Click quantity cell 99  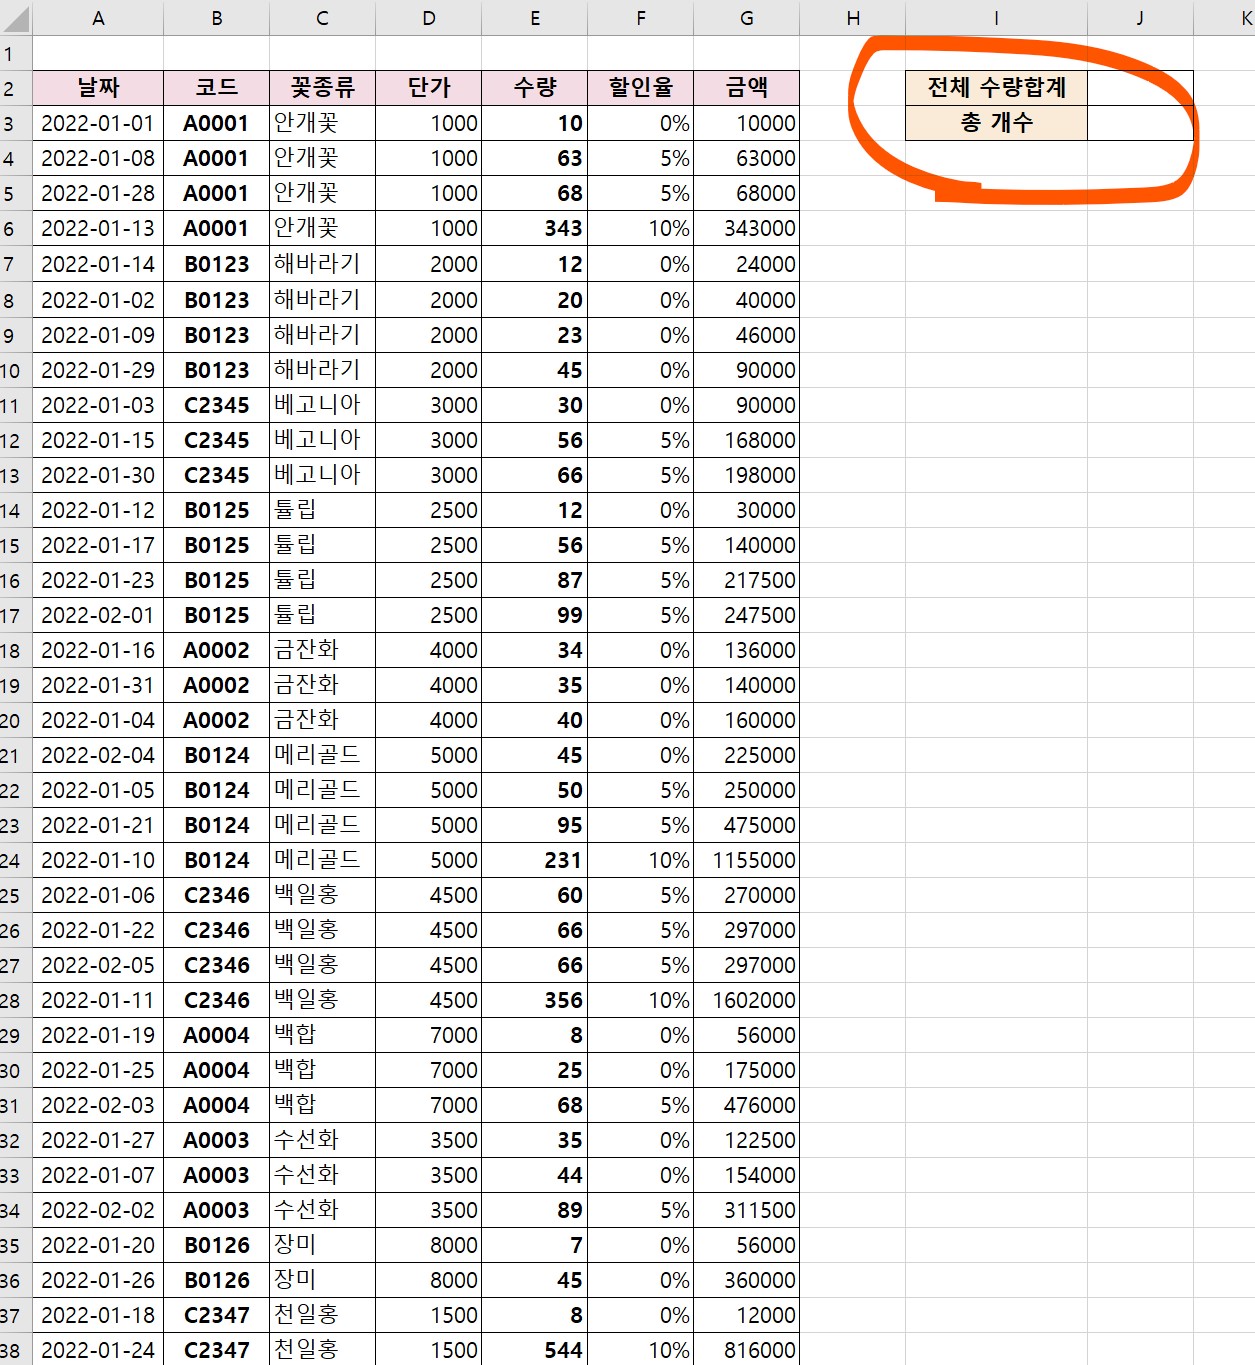point(535,615)
